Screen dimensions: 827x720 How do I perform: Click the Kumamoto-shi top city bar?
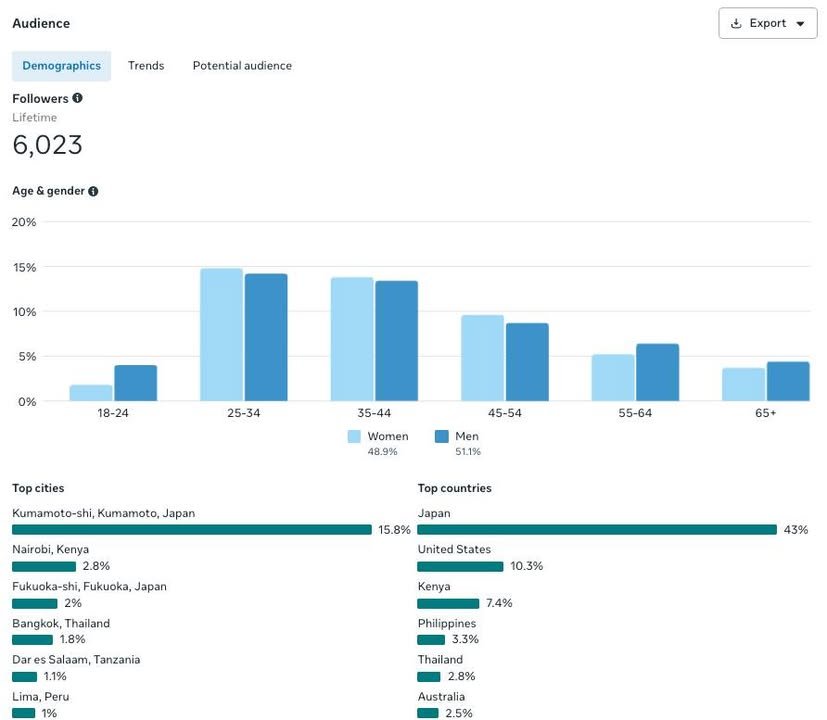point(192,530)
